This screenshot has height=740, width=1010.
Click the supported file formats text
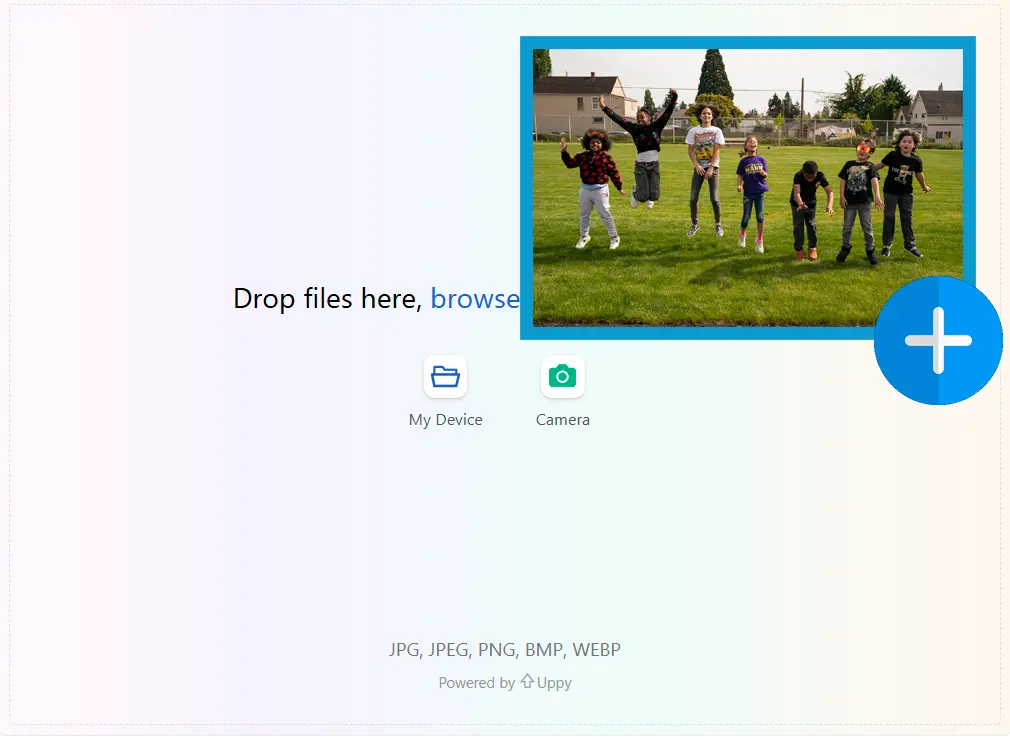pos(505,649)
